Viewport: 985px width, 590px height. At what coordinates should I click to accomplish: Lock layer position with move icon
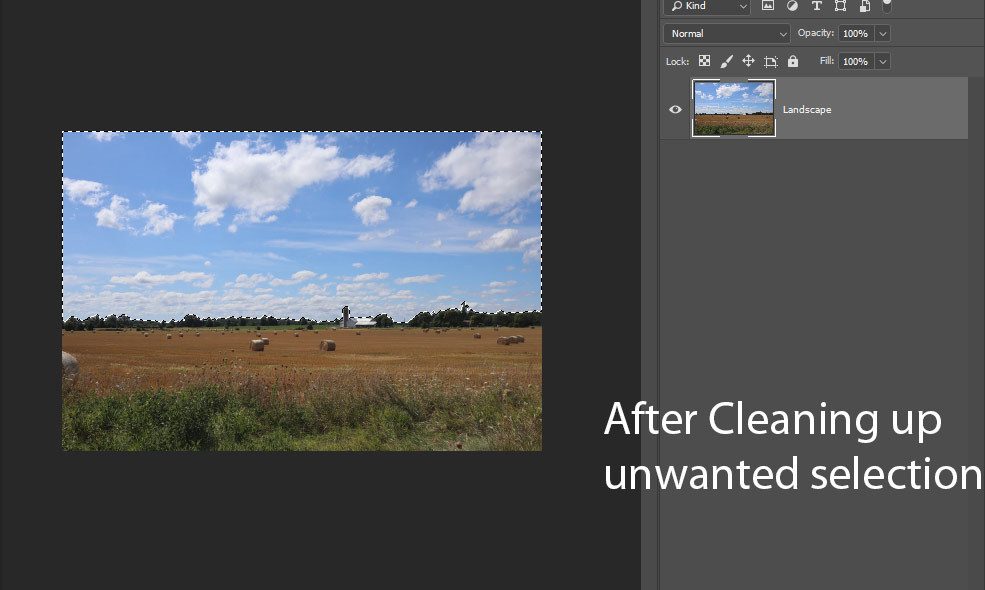748,61
